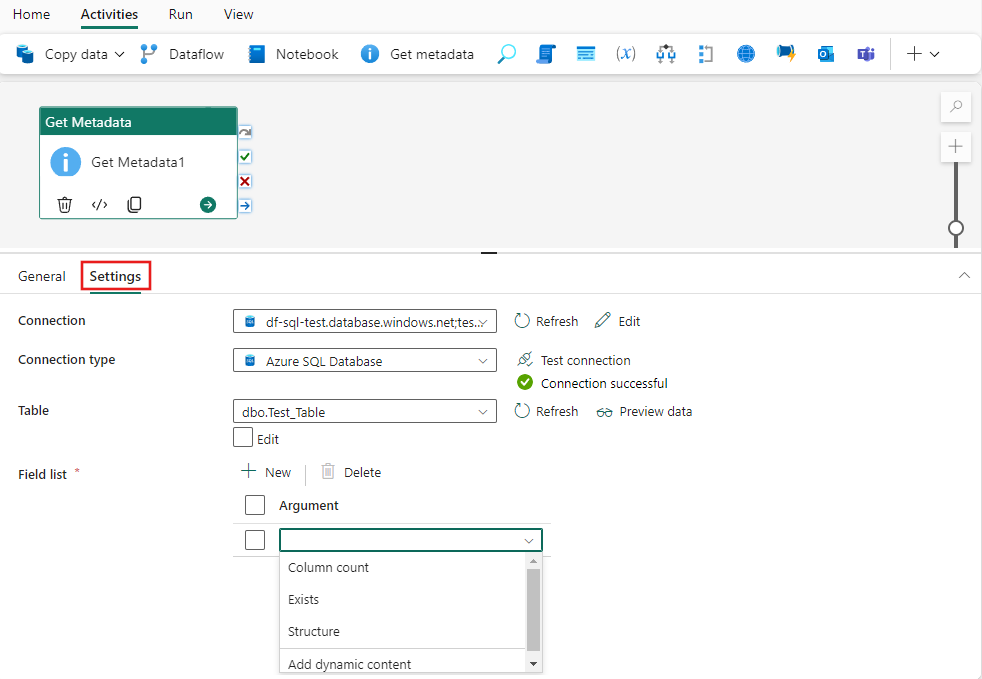Click the Outlook activity icon

pos(826,53)
